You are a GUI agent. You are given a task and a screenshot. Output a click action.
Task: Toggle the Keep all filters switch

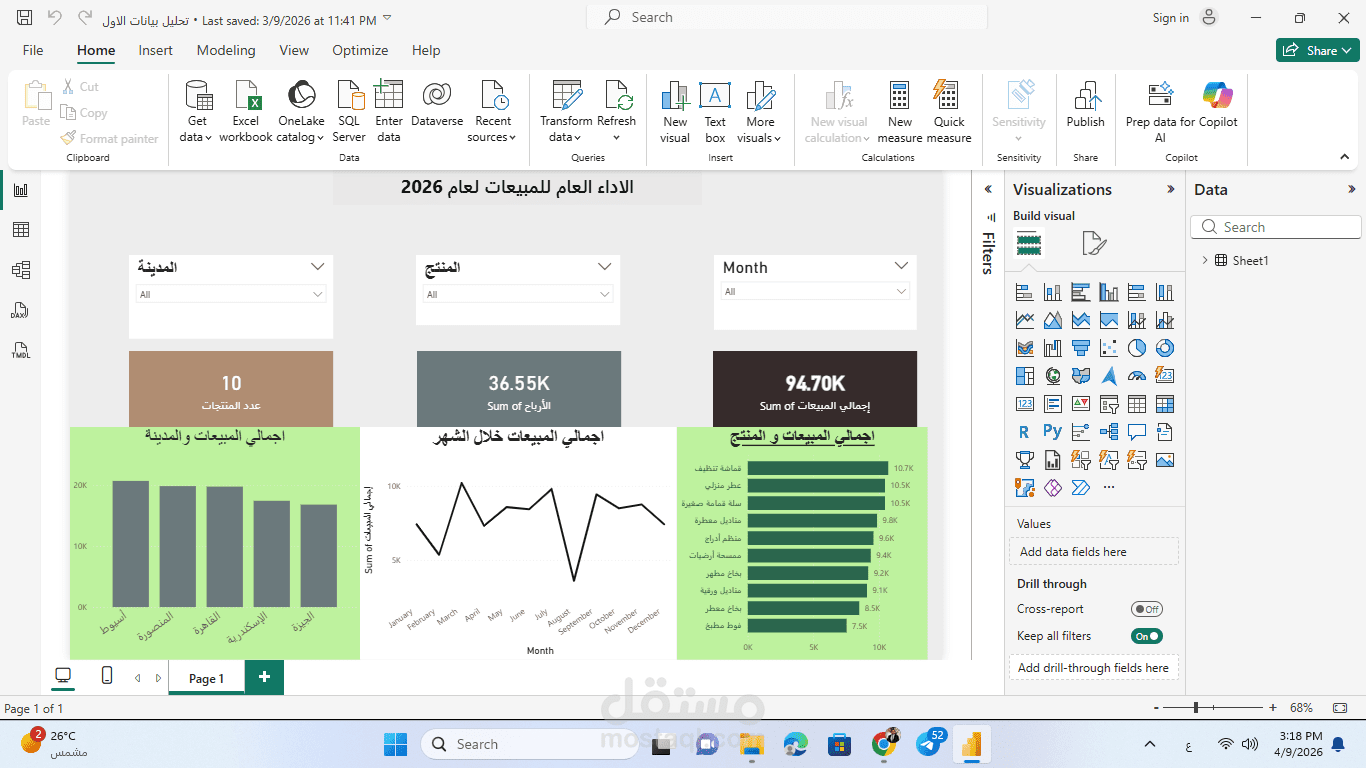(1146, 636)
